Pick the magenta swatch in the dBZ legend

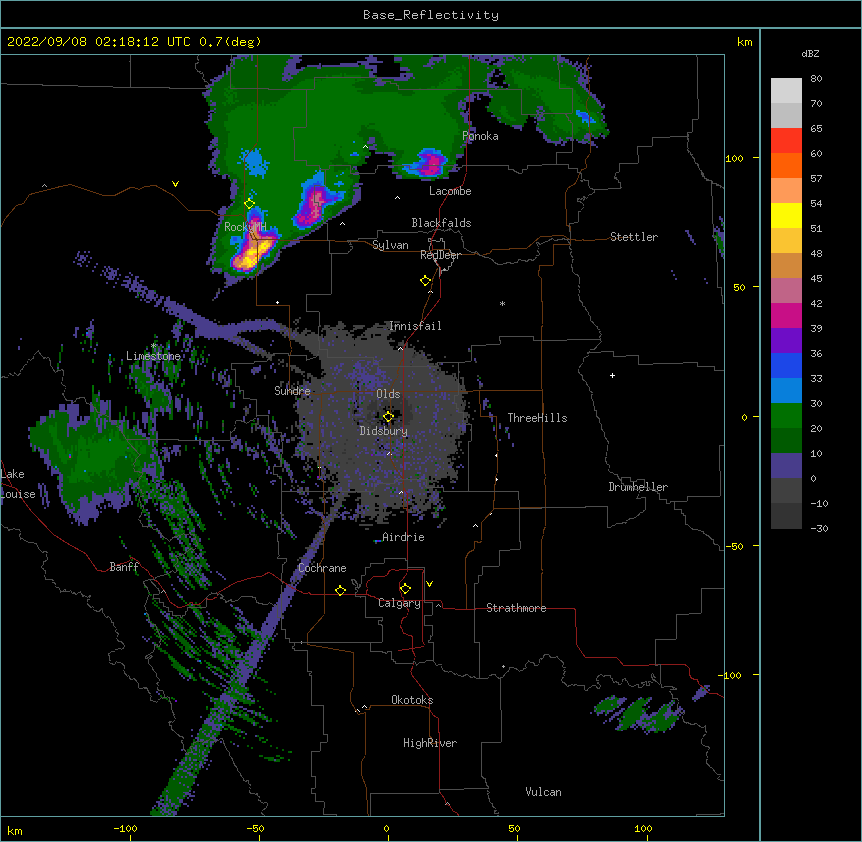786,315
